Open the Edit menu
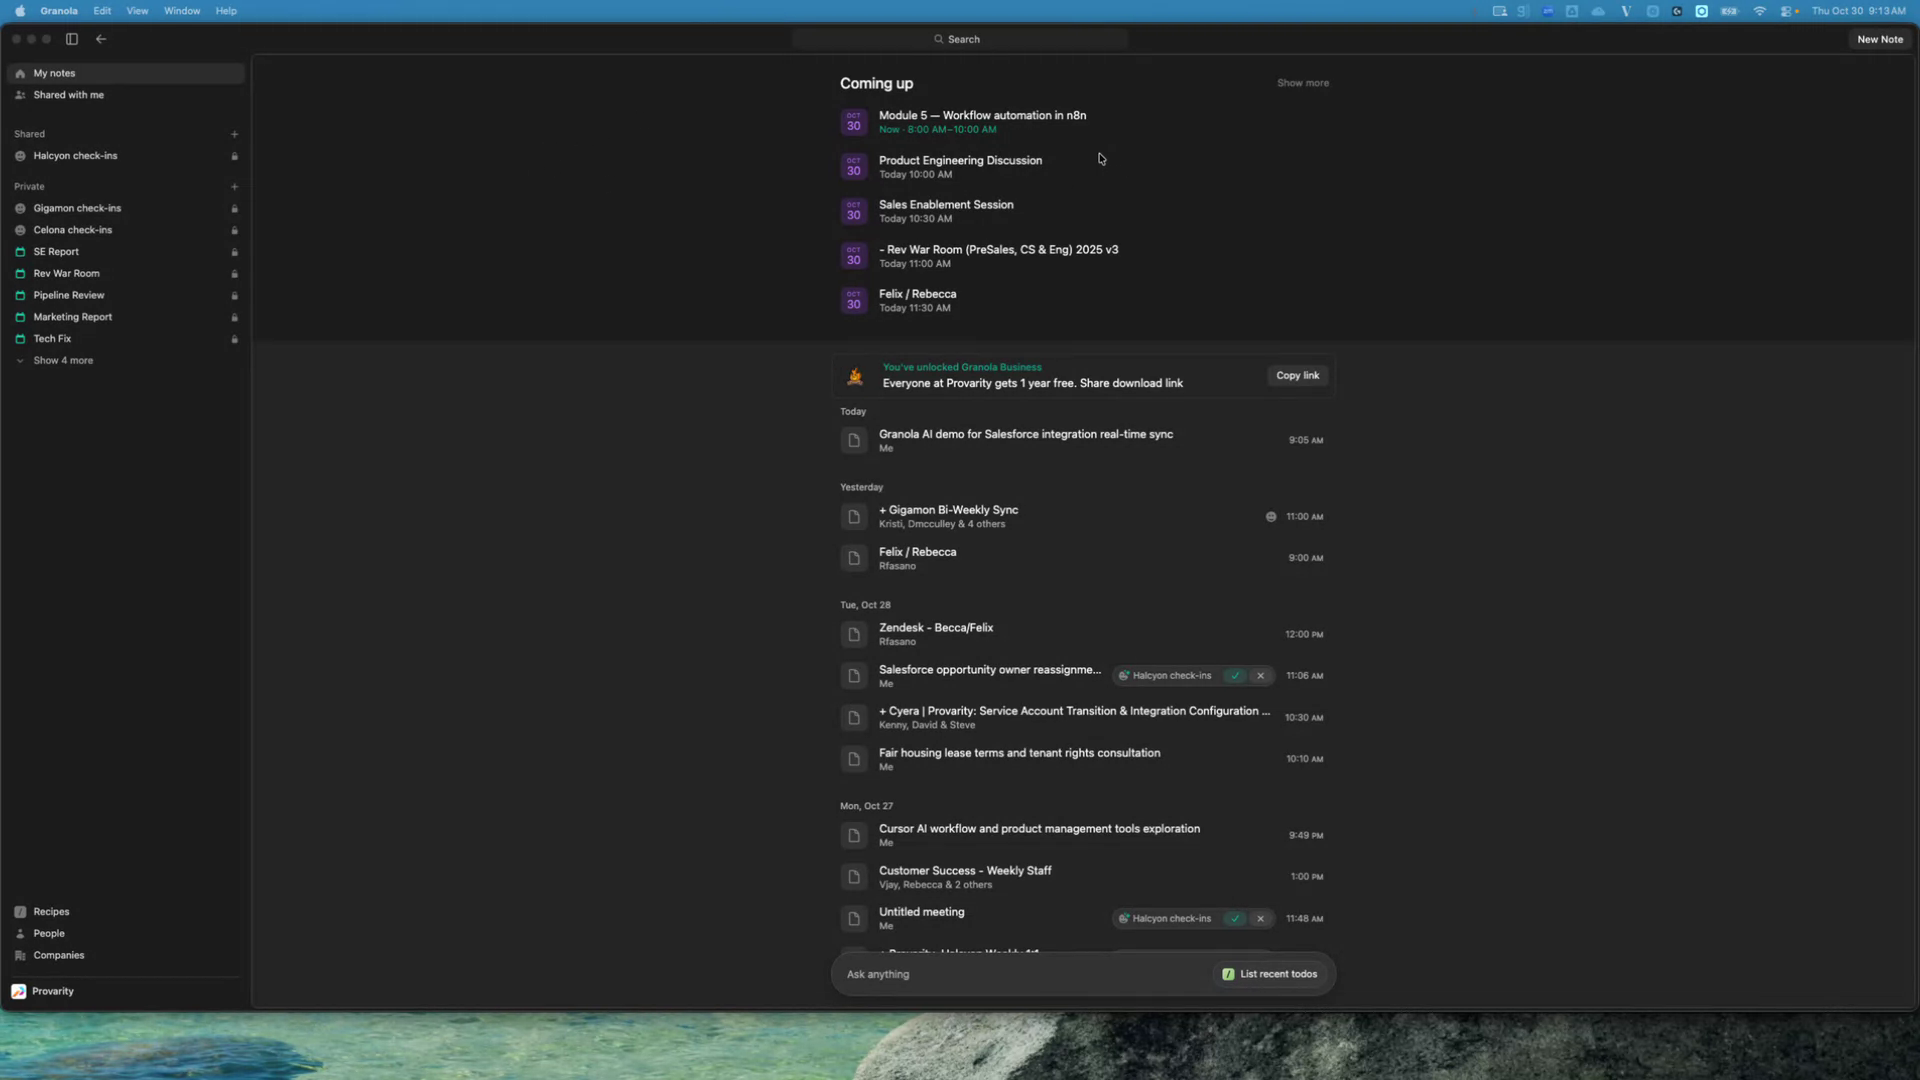Screen dimensions: 1920x1080 point(101,11)
